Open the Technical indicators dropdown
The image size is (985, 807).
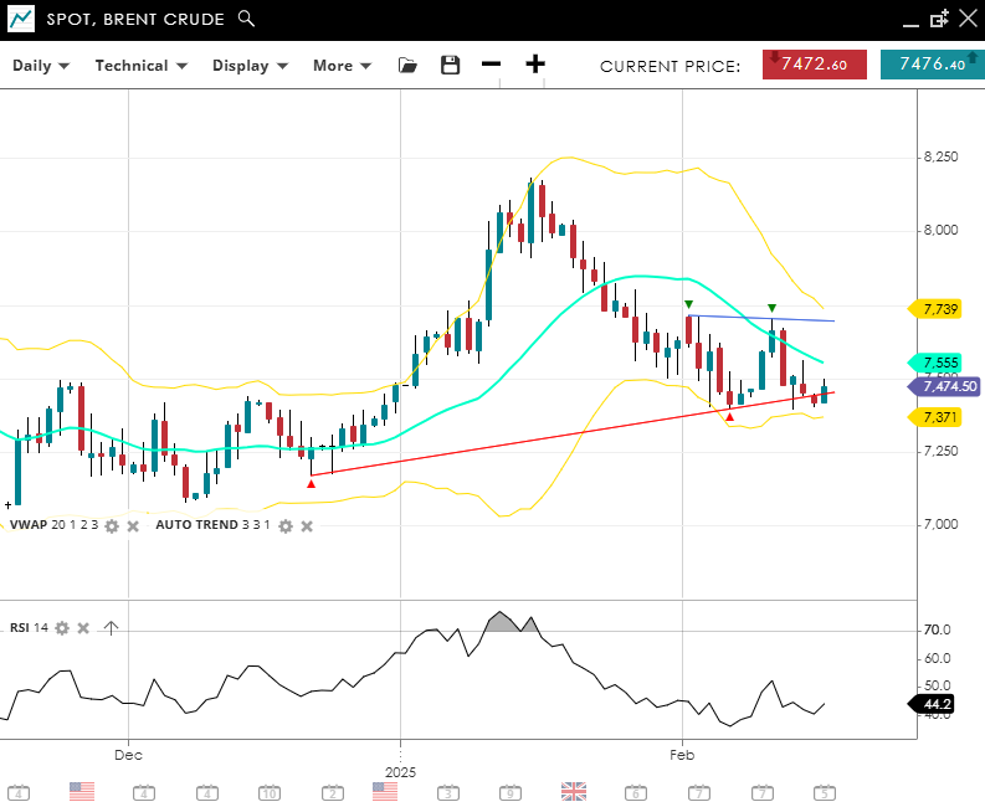(x=141, y=66)
